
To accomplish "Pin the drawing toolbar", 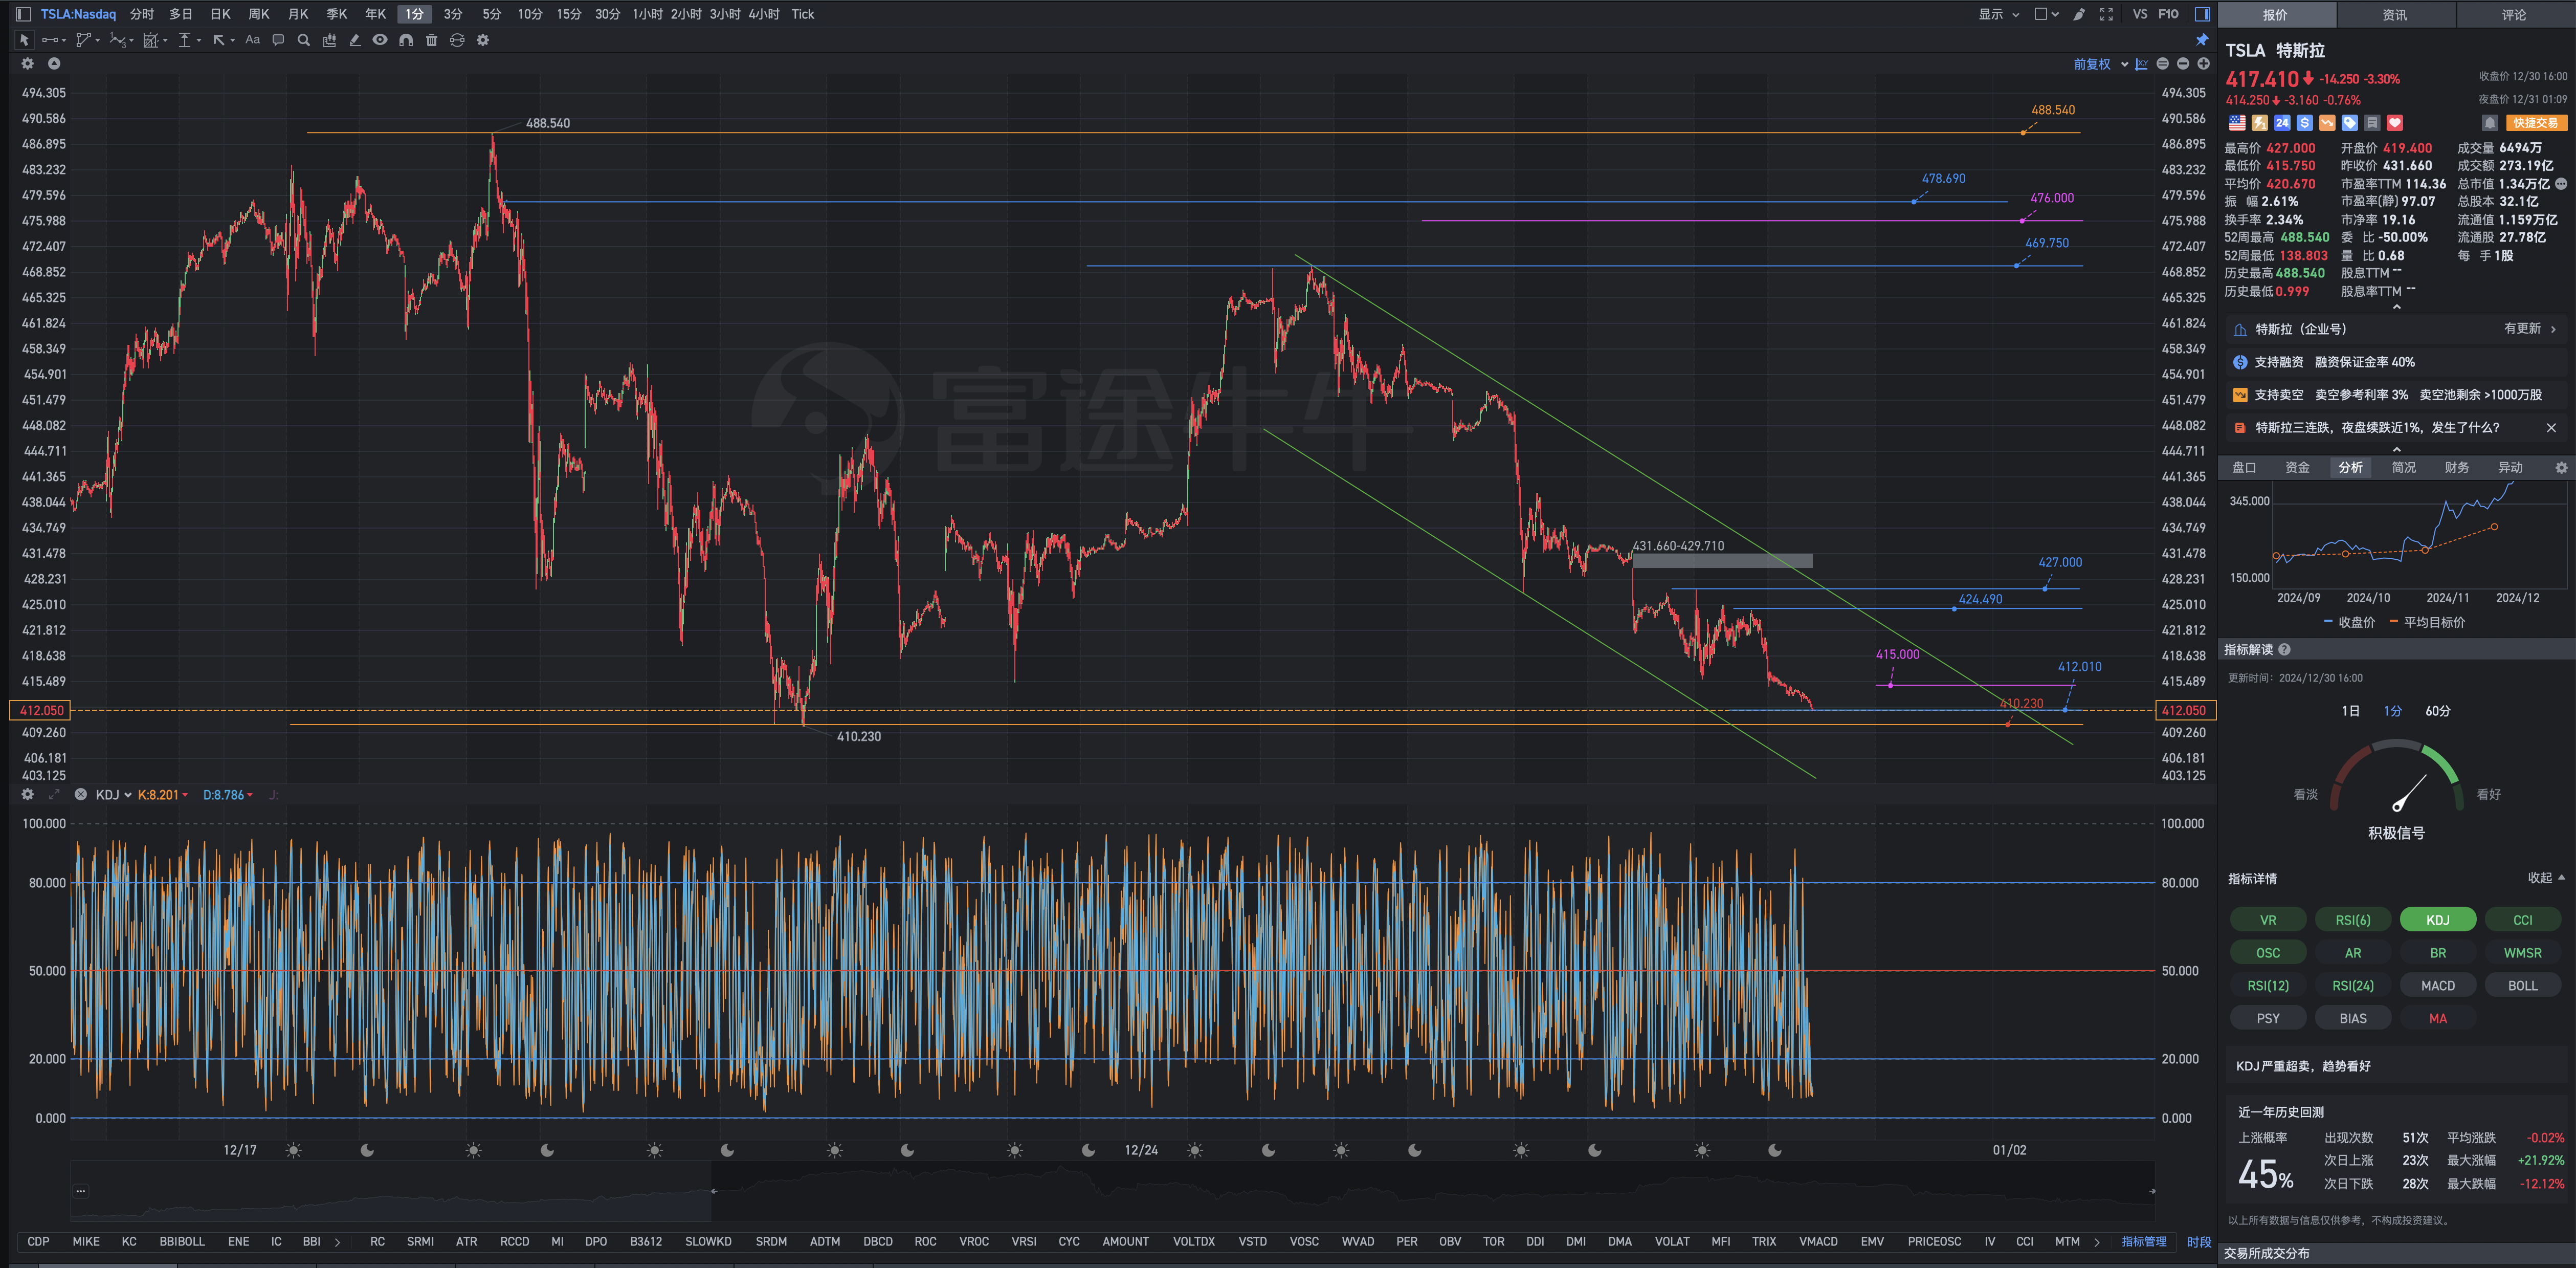I will pyautogui.click(x=2202, y=40).
